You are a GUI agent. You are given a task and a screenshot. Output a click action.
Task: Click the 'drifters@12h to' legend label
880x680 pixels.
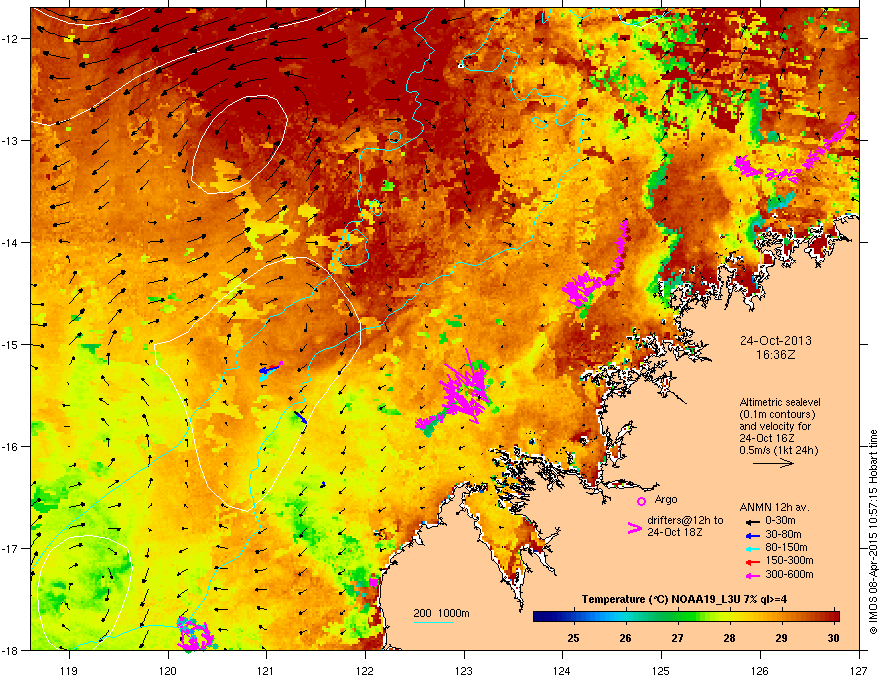pyautogui.click(x=685, y=520)
